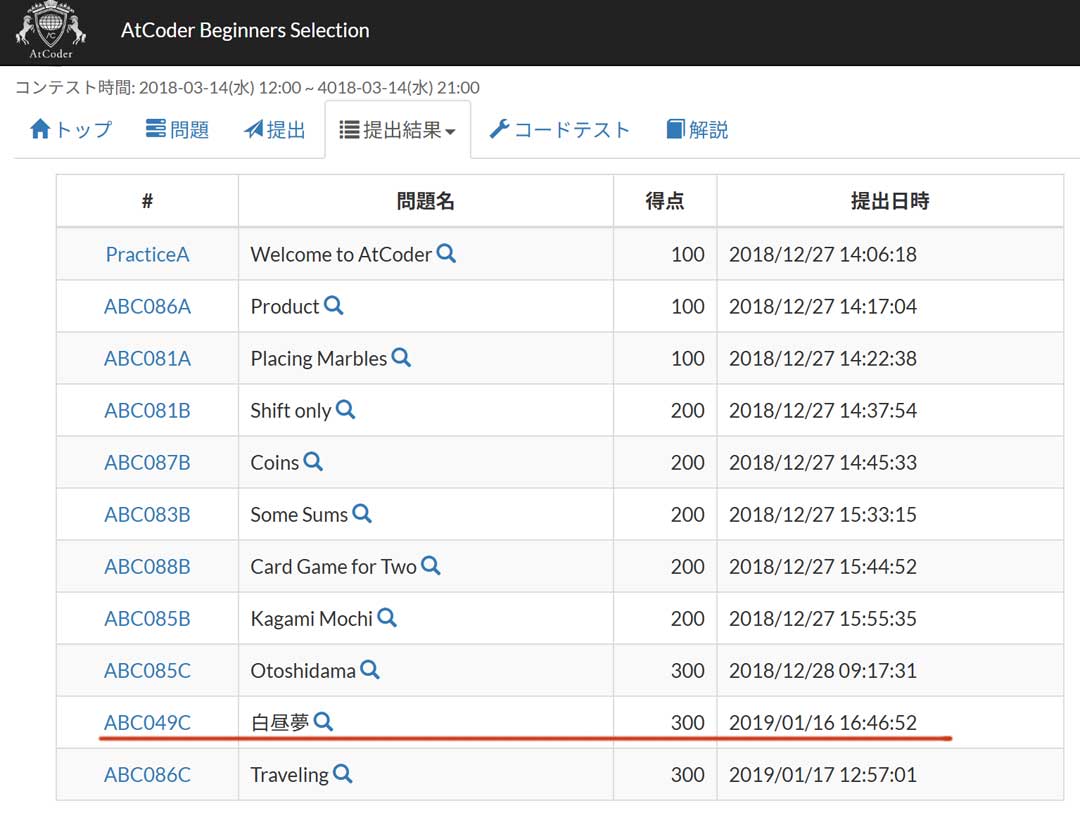Click magnifier icon next to Traveling
The image size is (1080, 815).
(x=343, y=774)
